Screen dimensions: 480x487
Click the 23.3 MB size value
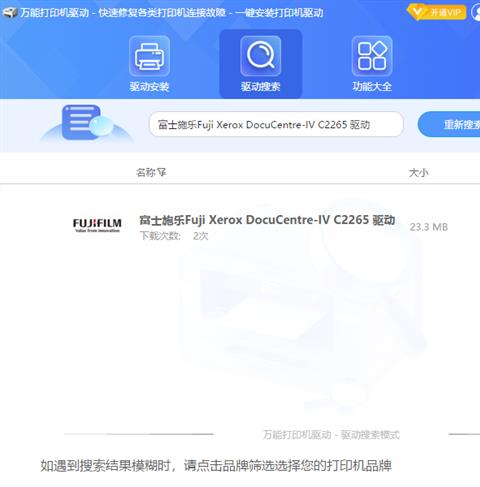(429, 227)
